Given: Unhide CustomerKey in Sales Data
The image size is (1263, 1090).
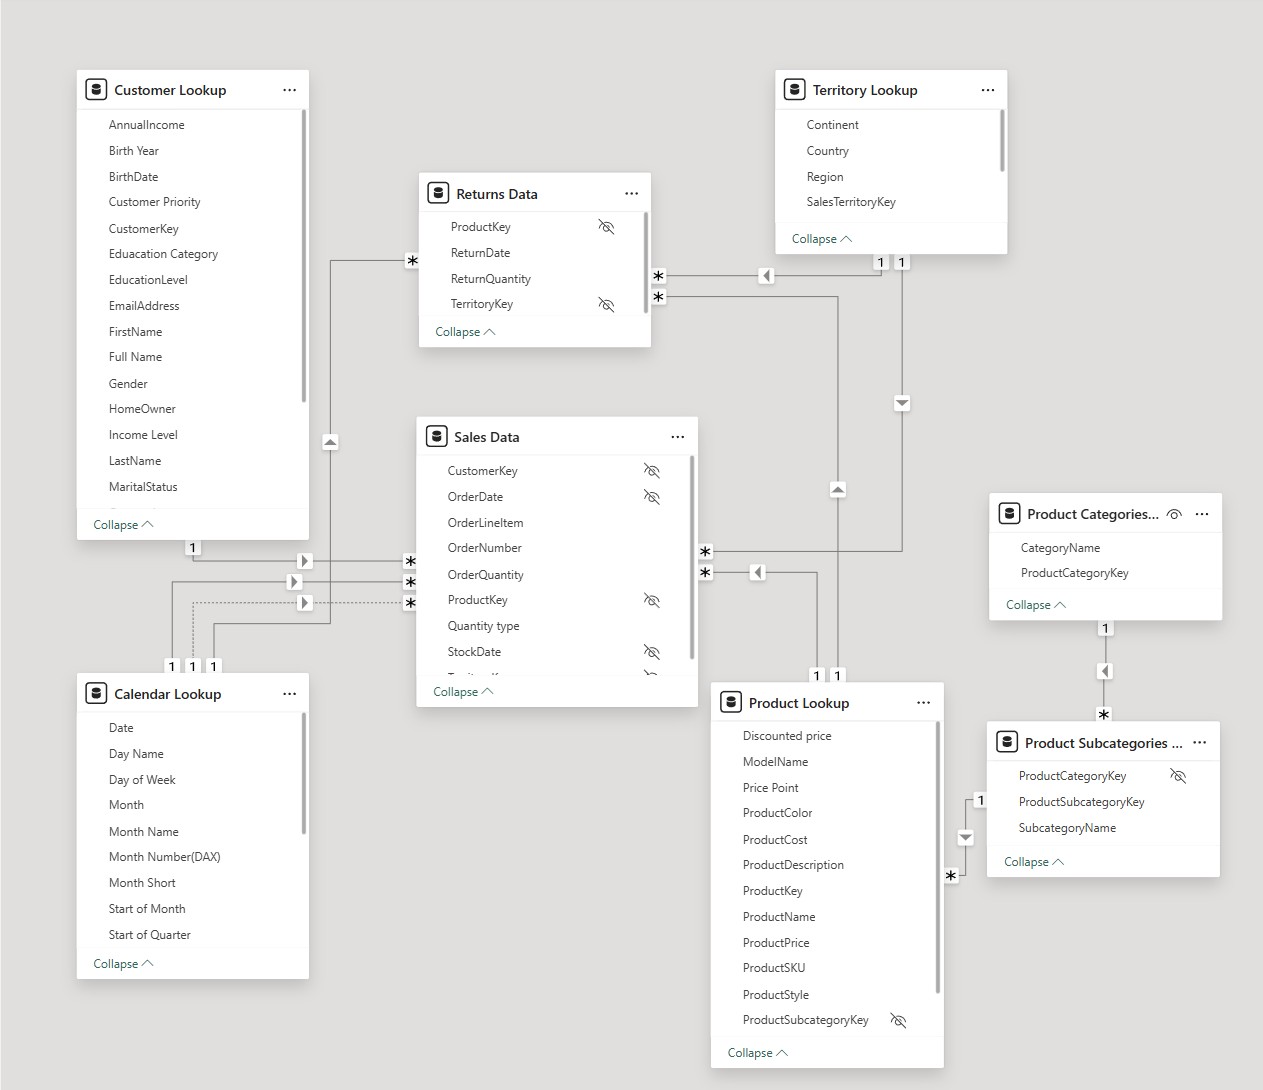Looking at the screenshot, I should (652, 470).
